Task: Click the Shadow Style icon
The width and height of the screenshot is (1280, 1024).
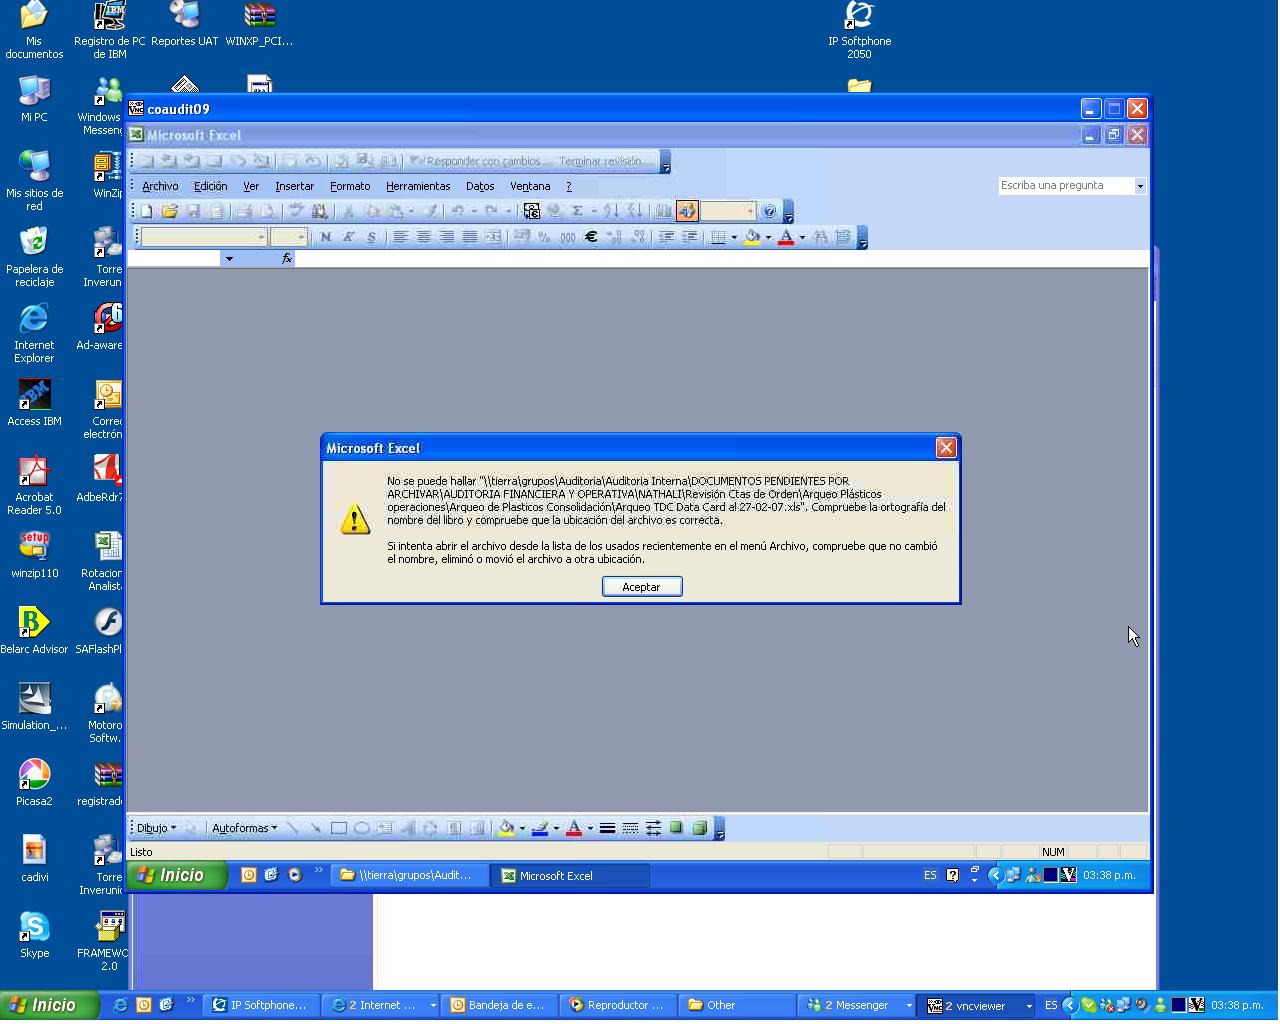Action: [677, 828]
